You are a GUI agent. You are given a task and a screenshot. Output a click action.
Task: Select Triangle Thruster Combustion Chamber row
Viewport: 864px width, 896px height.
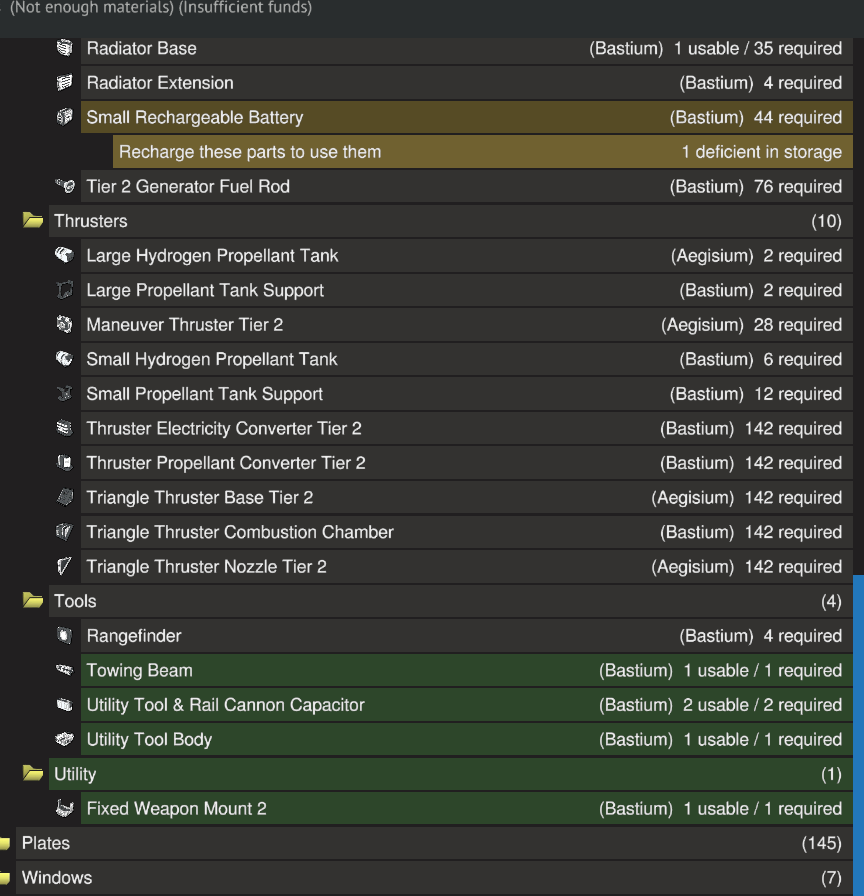coord(450,532)
